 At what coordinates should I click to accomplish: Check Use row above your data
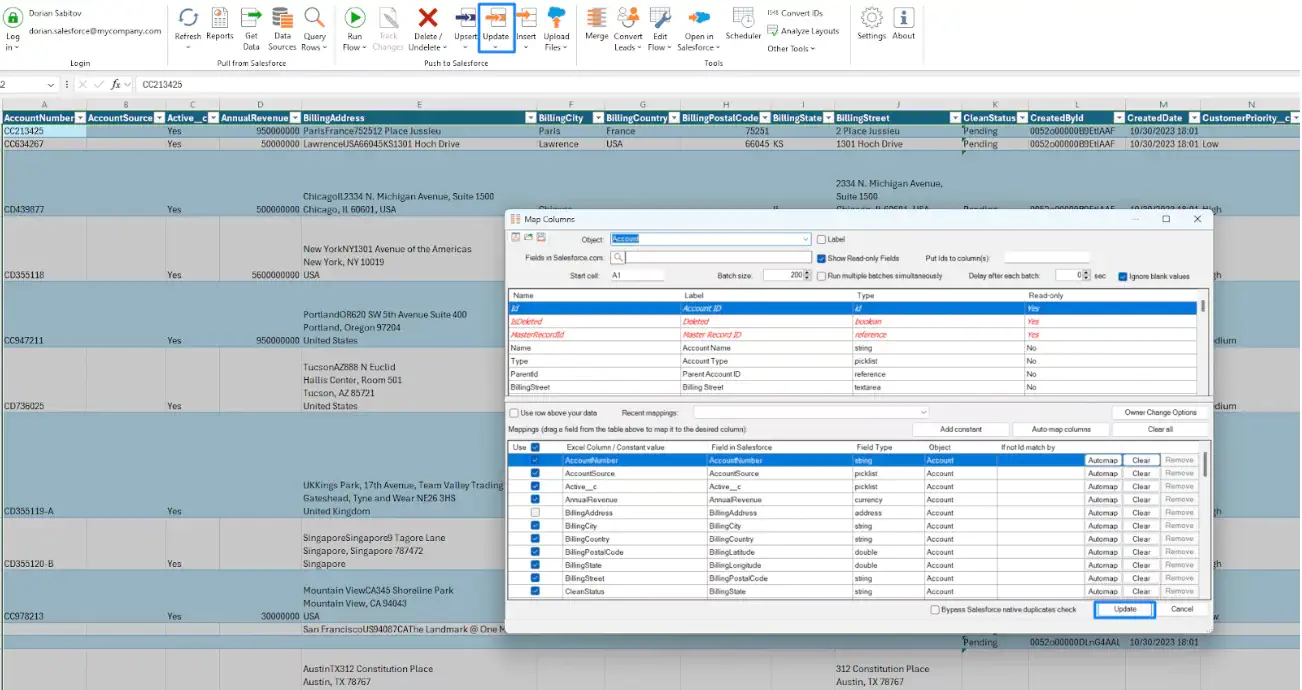tap(514, 412)
